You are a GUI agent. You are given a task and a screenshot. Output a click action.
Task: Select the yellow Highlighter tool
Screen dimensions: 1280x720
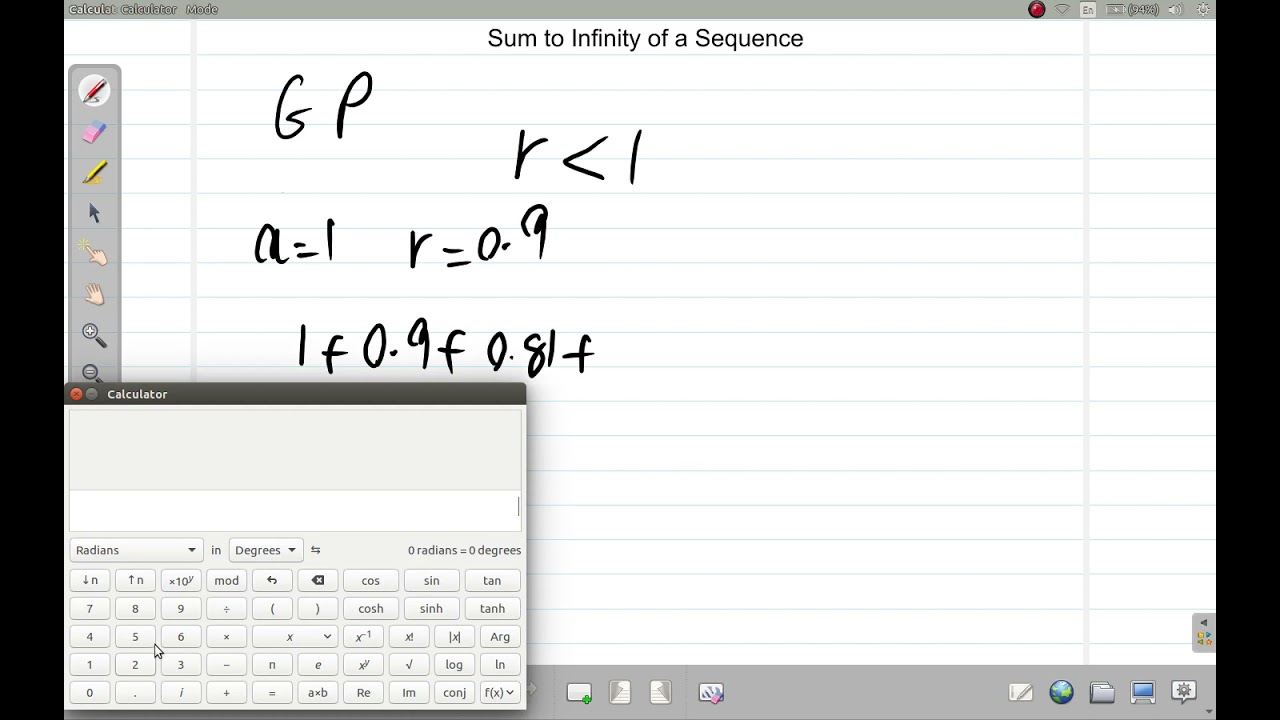coord(94,172)
